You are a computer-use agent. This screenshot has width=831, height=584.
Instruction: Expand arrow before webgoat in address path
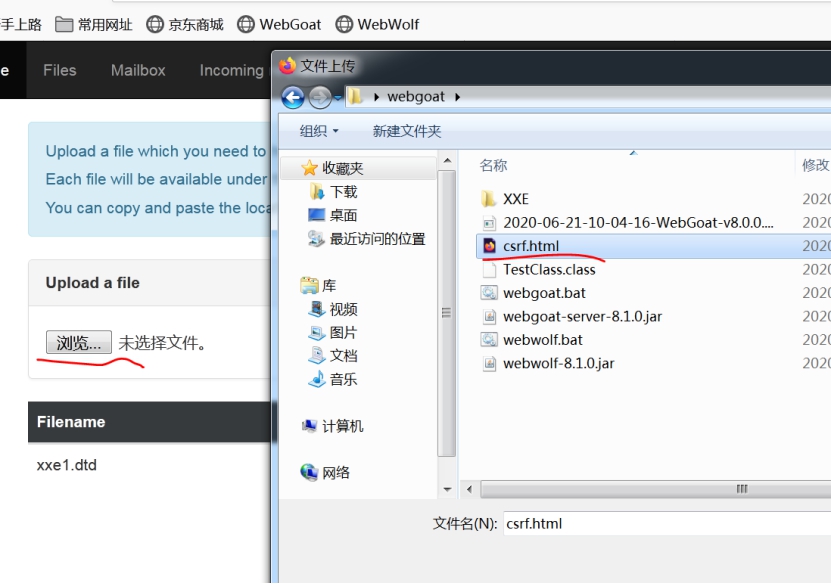[376, 97]
